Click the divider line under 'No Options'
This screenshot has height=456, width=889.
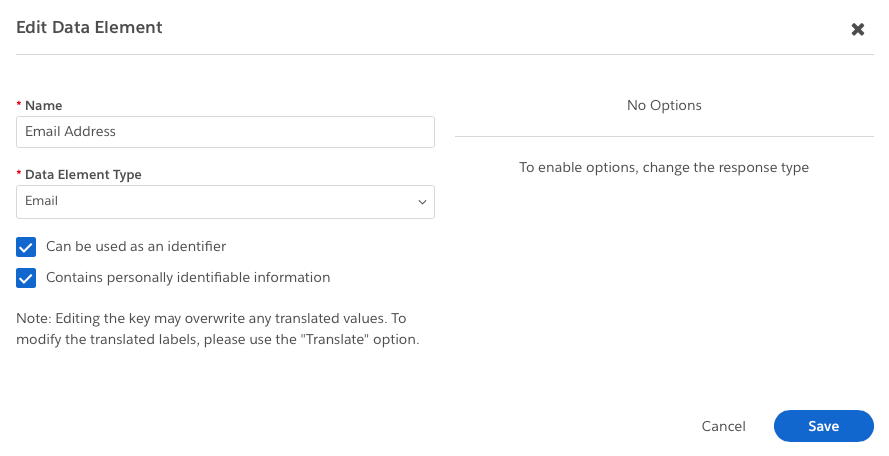[x=664, y=136]
